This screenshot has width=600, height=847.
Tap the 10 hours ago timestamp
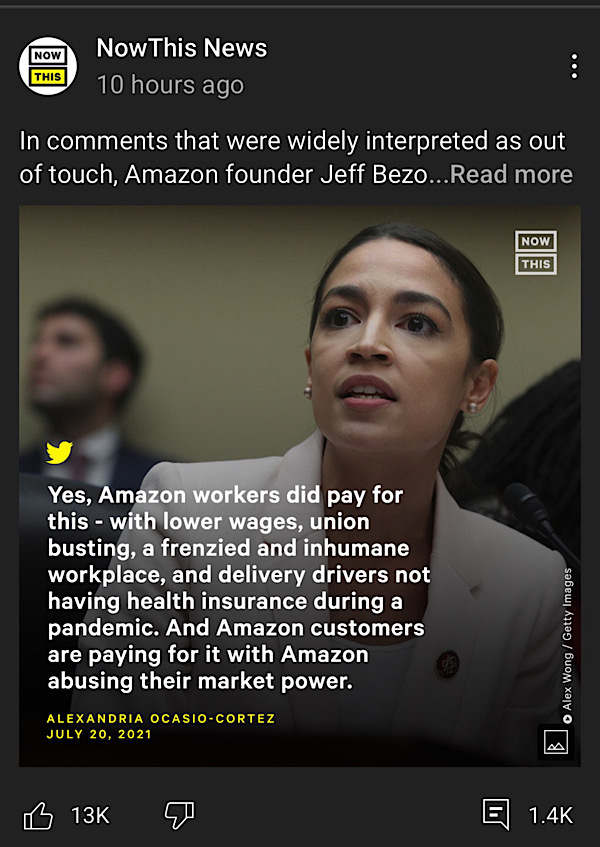click(170, 85)
